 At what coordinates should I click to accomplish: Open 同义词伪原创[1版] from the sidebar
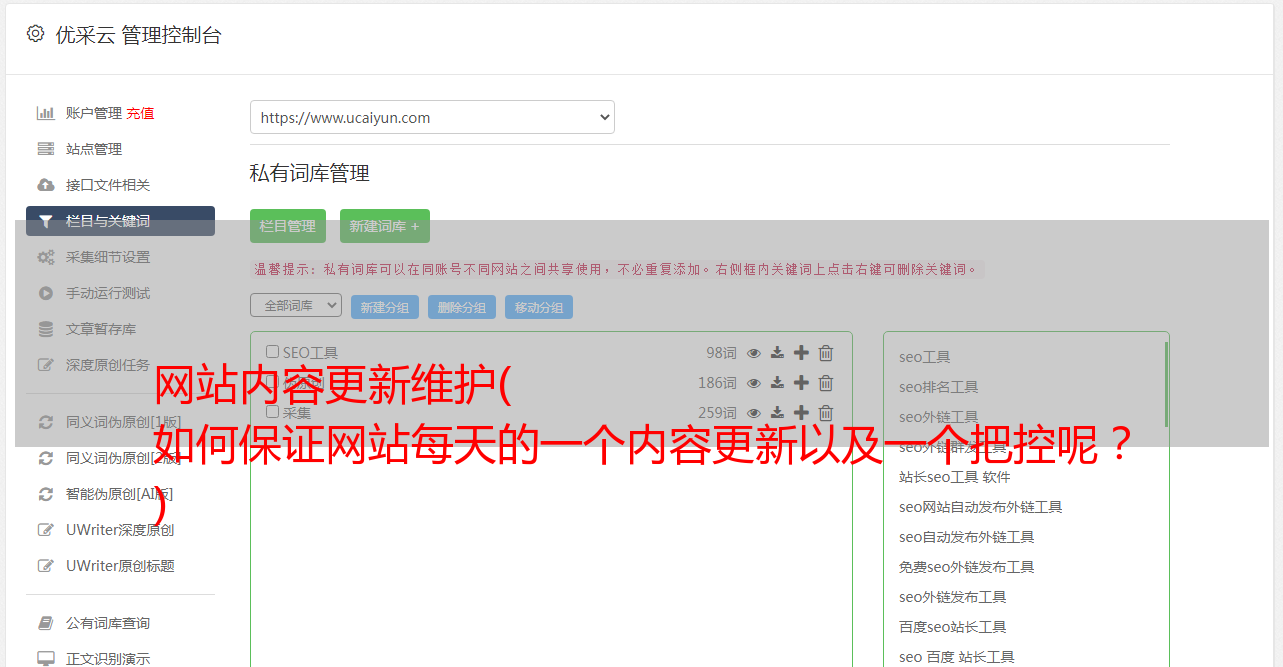124,422
